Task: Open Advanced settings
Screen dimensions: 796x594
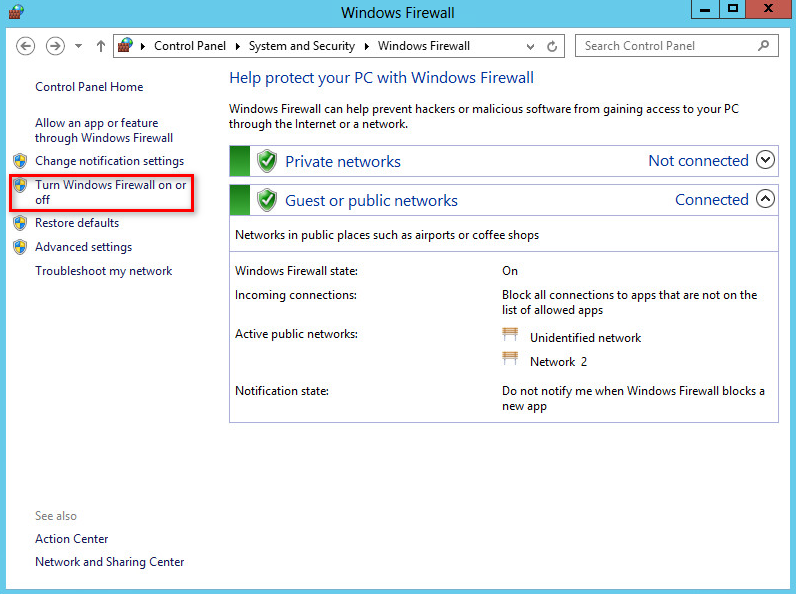Action: coord(83,247)
